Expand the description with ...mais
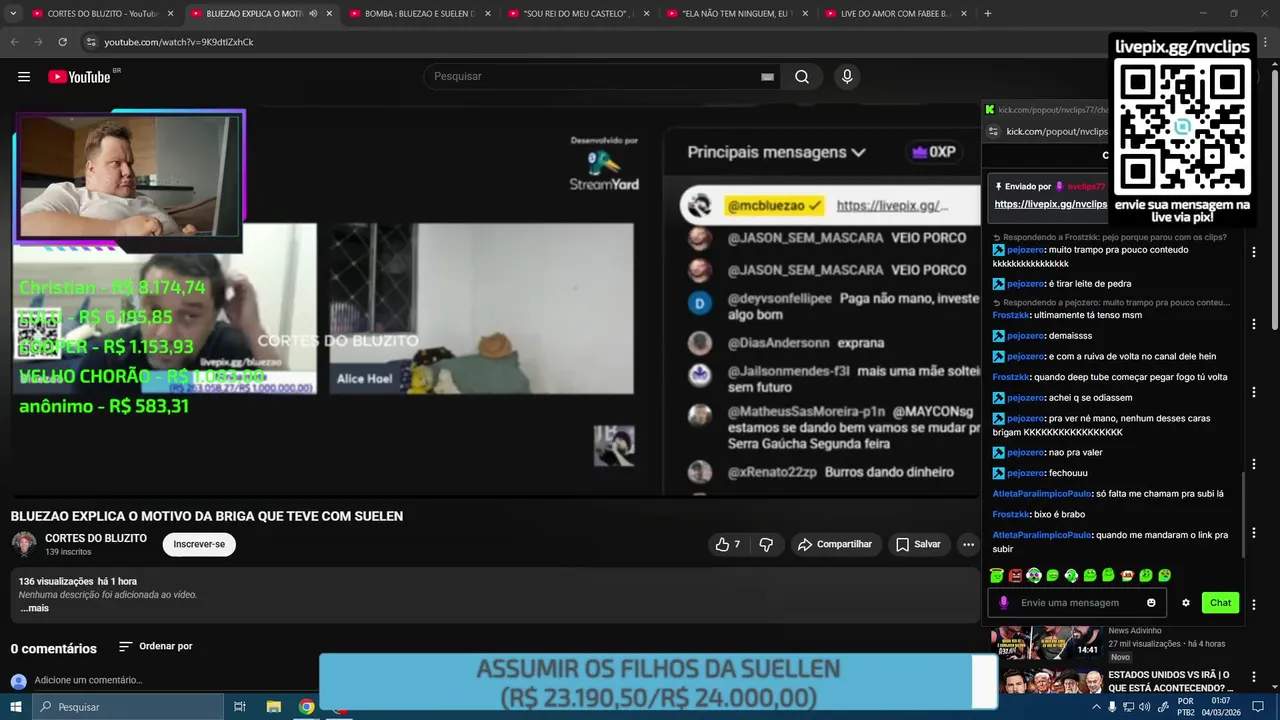The image size is (1280, 720). 35,608
